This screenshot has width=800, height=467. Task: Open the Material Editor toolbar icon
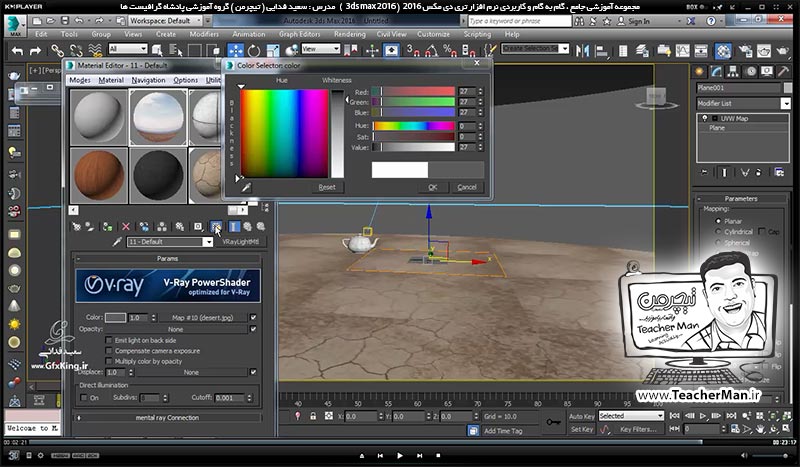click(723, 51)
